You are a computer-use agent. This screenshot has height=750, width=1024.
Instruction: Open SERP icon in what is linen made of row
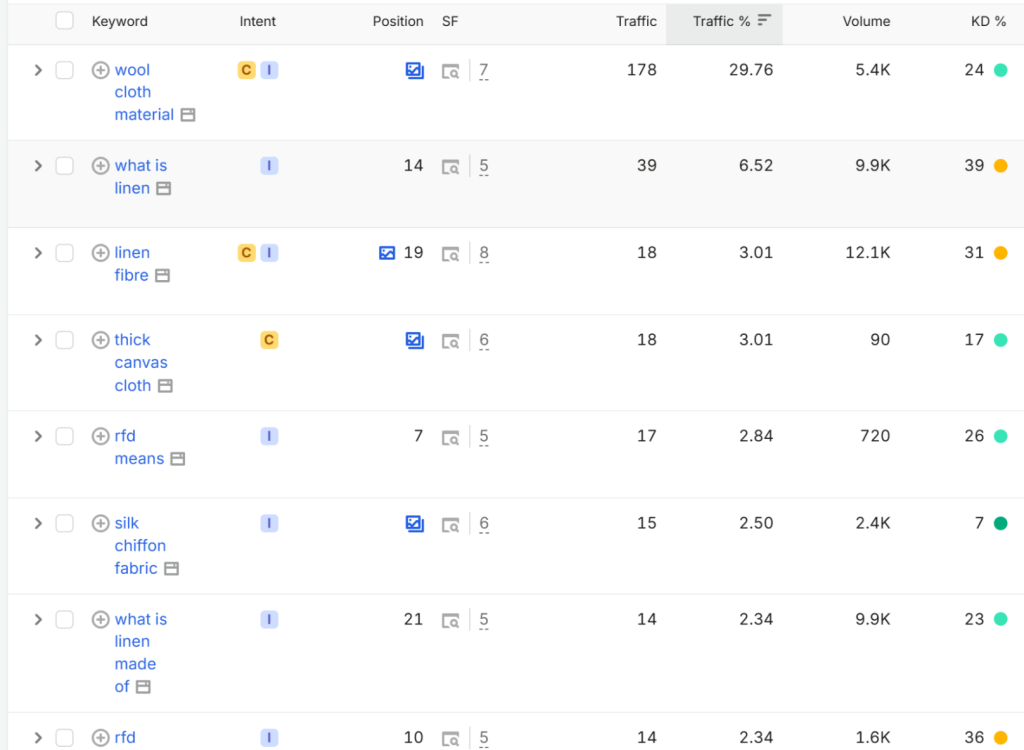(x=451, y=620)
